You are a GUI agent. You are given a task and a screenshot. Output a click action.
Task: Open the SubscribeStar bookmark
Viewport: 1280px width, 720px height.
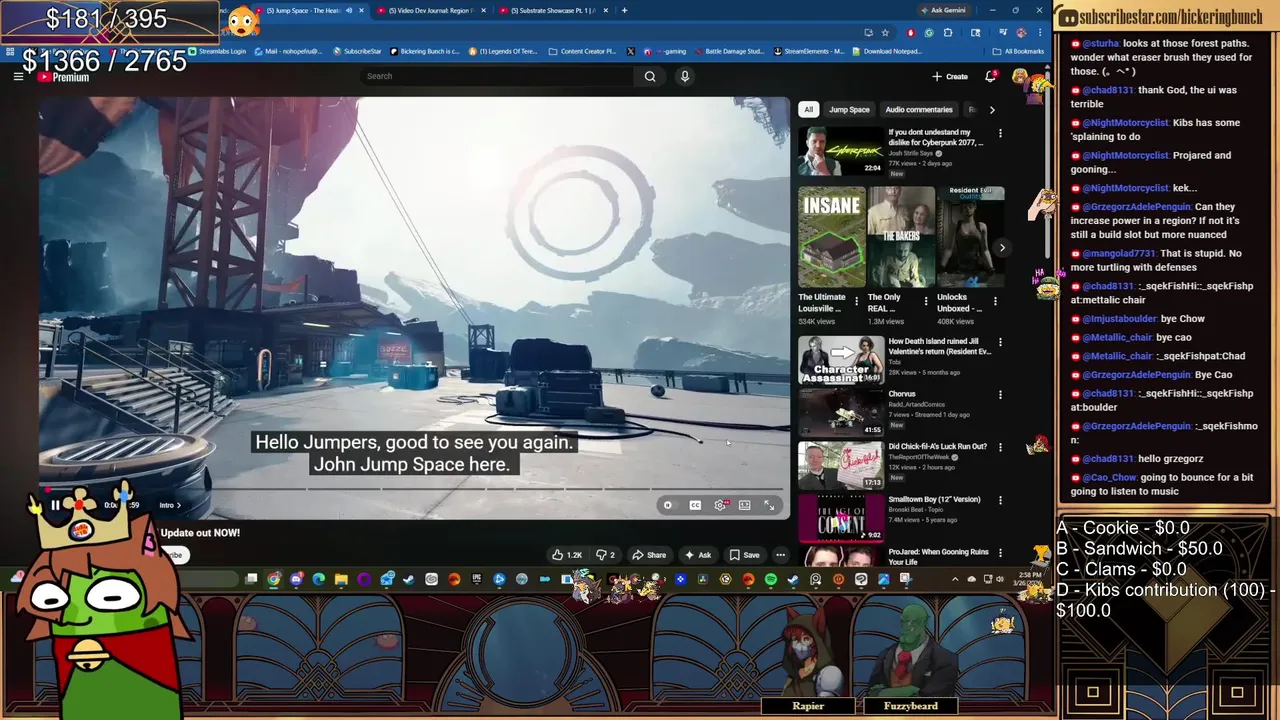pyautogui.click(x=357, y=51)
